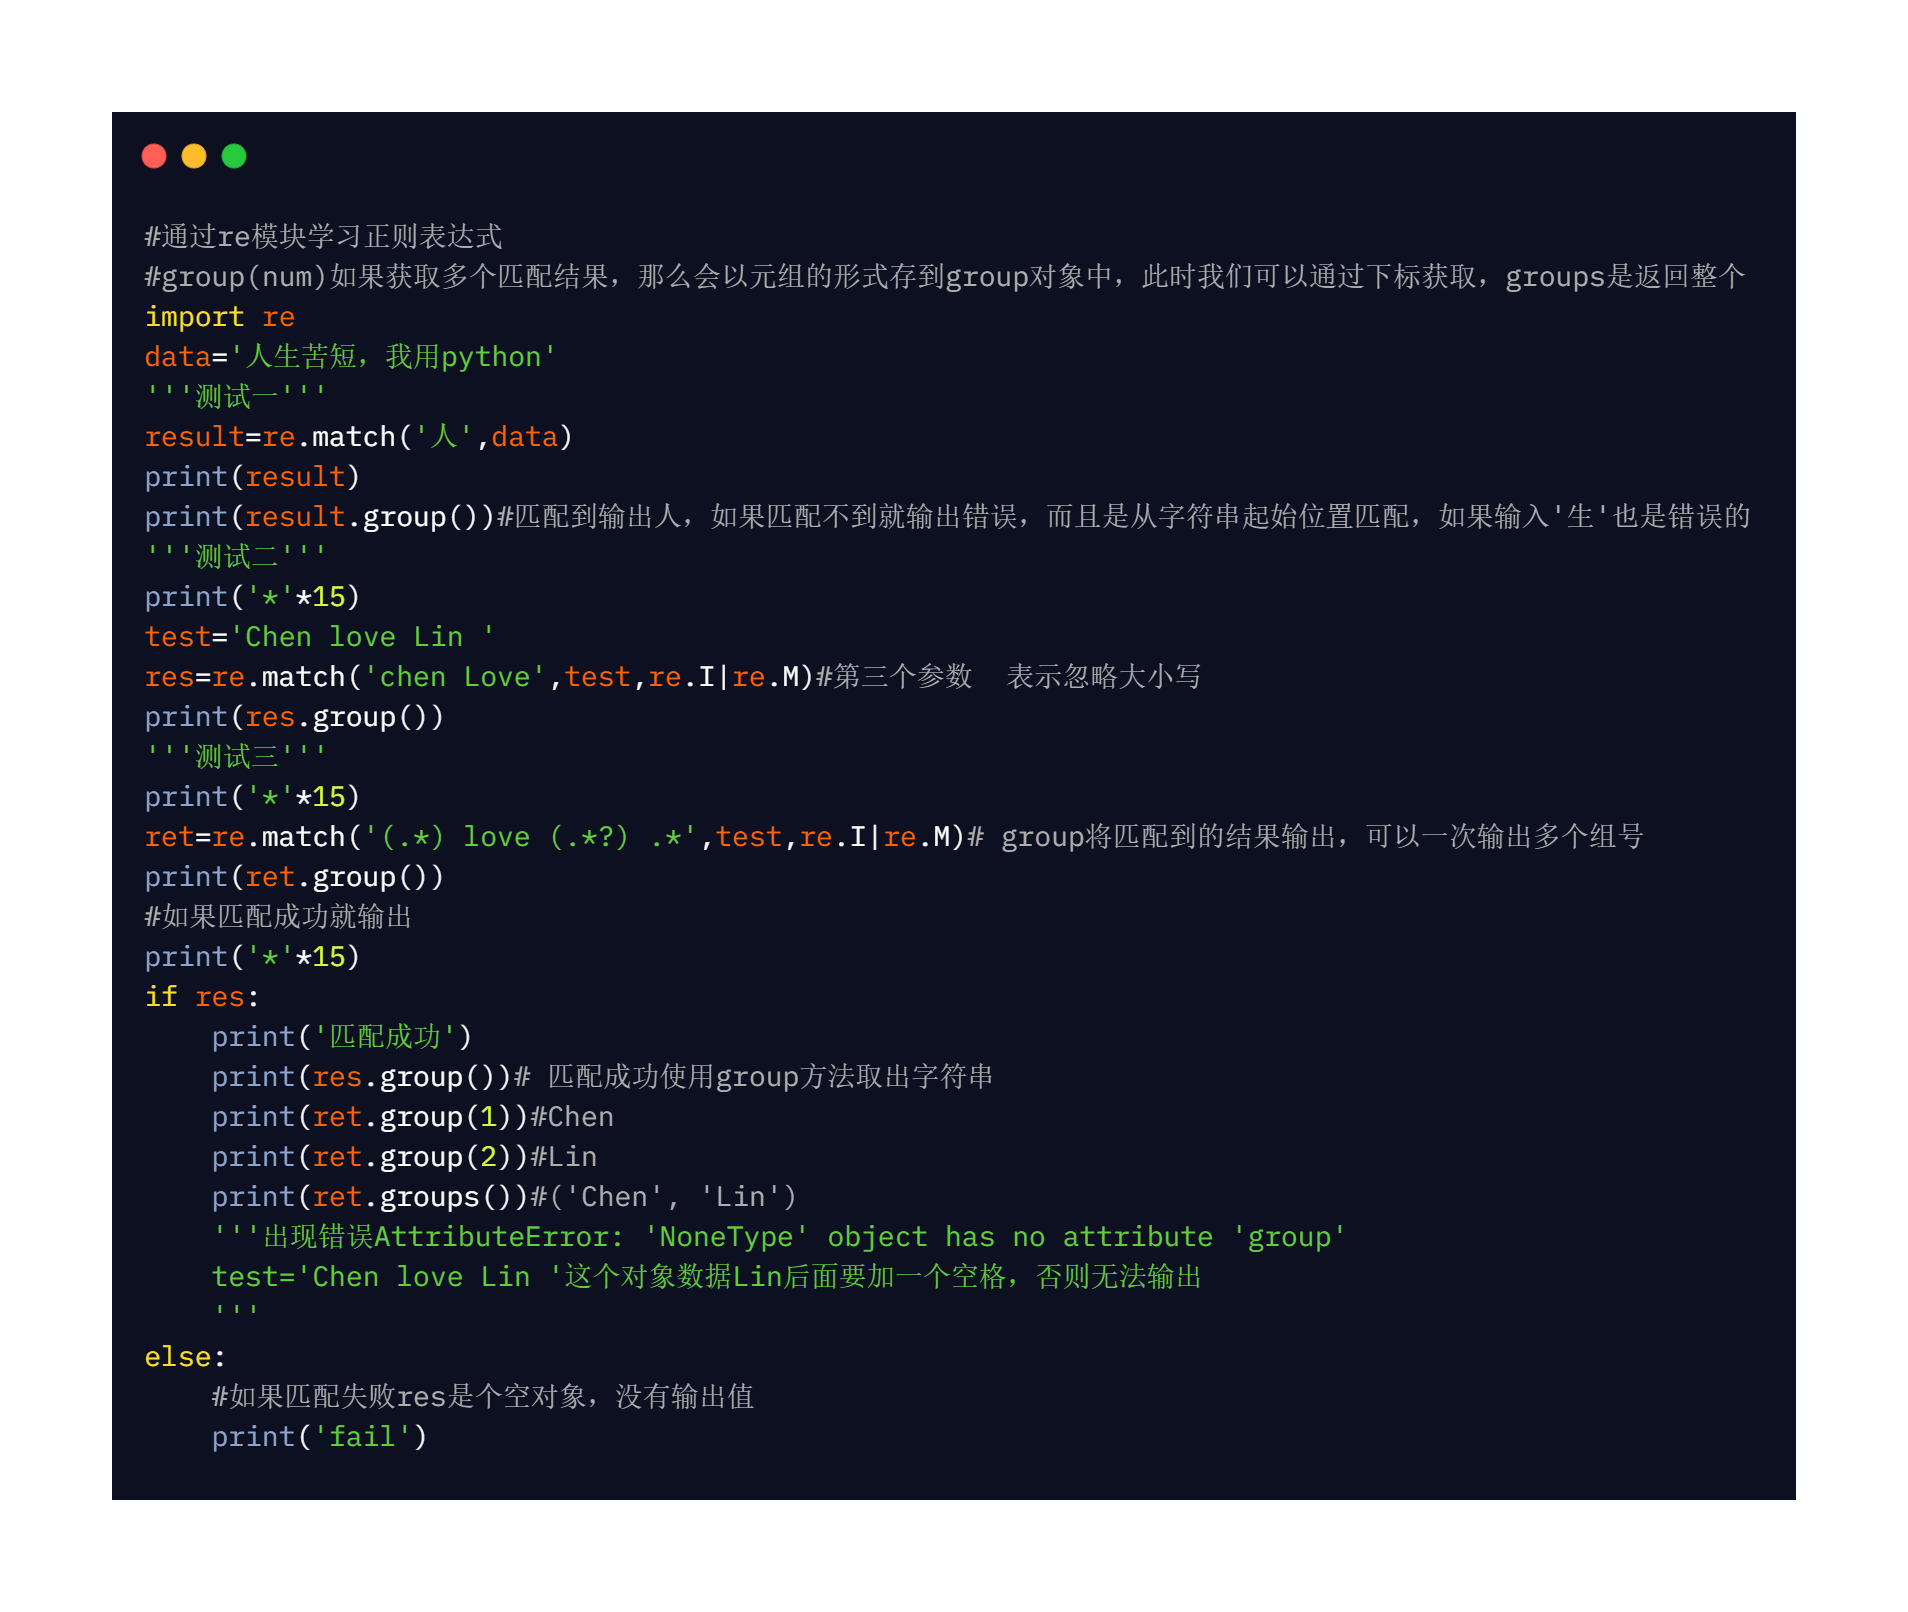1908x1612 pixels.
Task: Click the docstring '测试三'
Action: click(x=235, y=757)
